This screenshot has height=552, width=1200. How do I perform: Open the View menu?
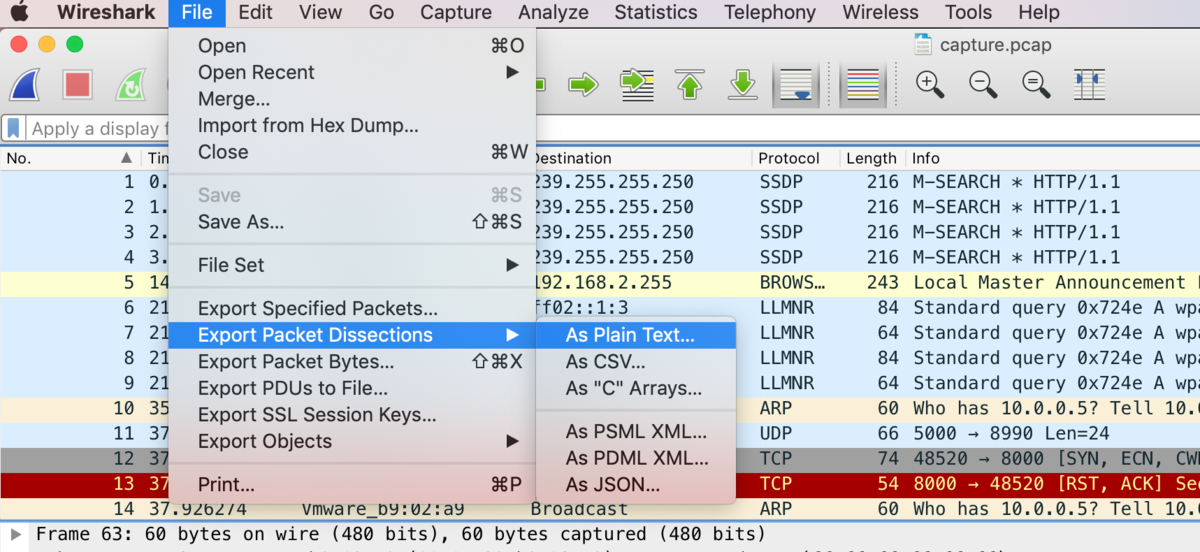coord(320,13)
